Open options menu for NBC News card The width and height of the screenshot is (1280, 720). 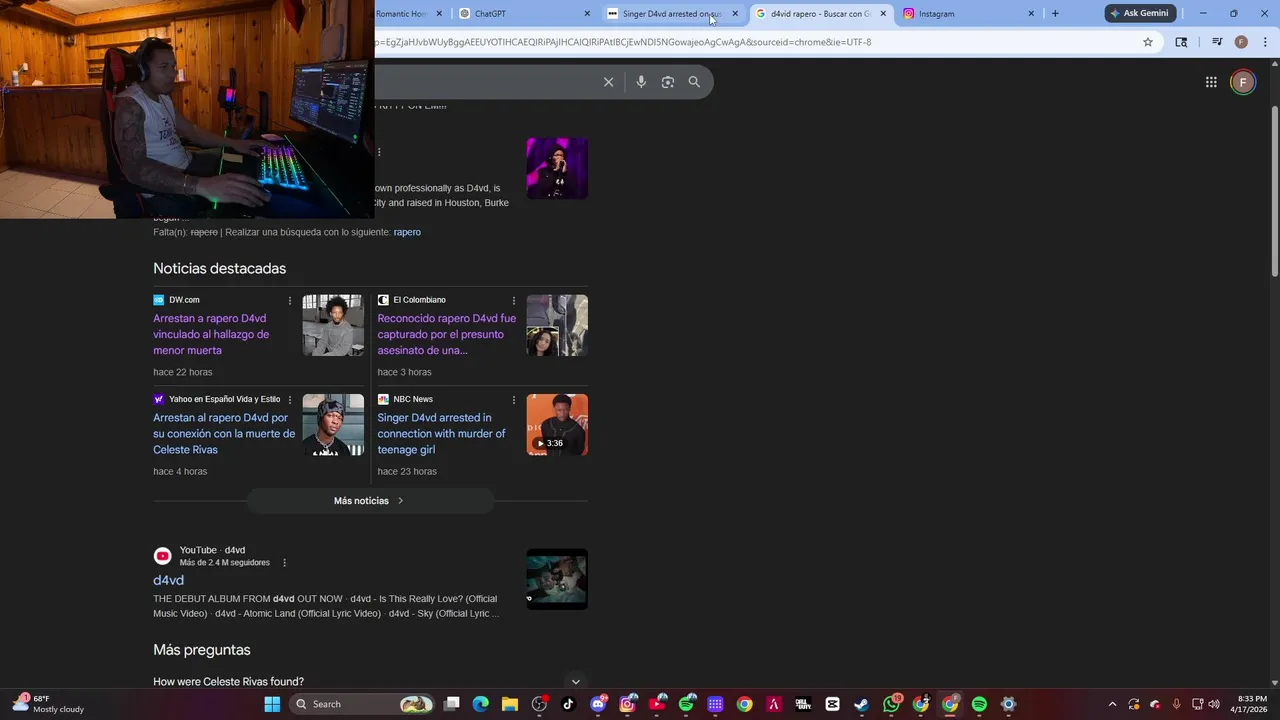514,399
